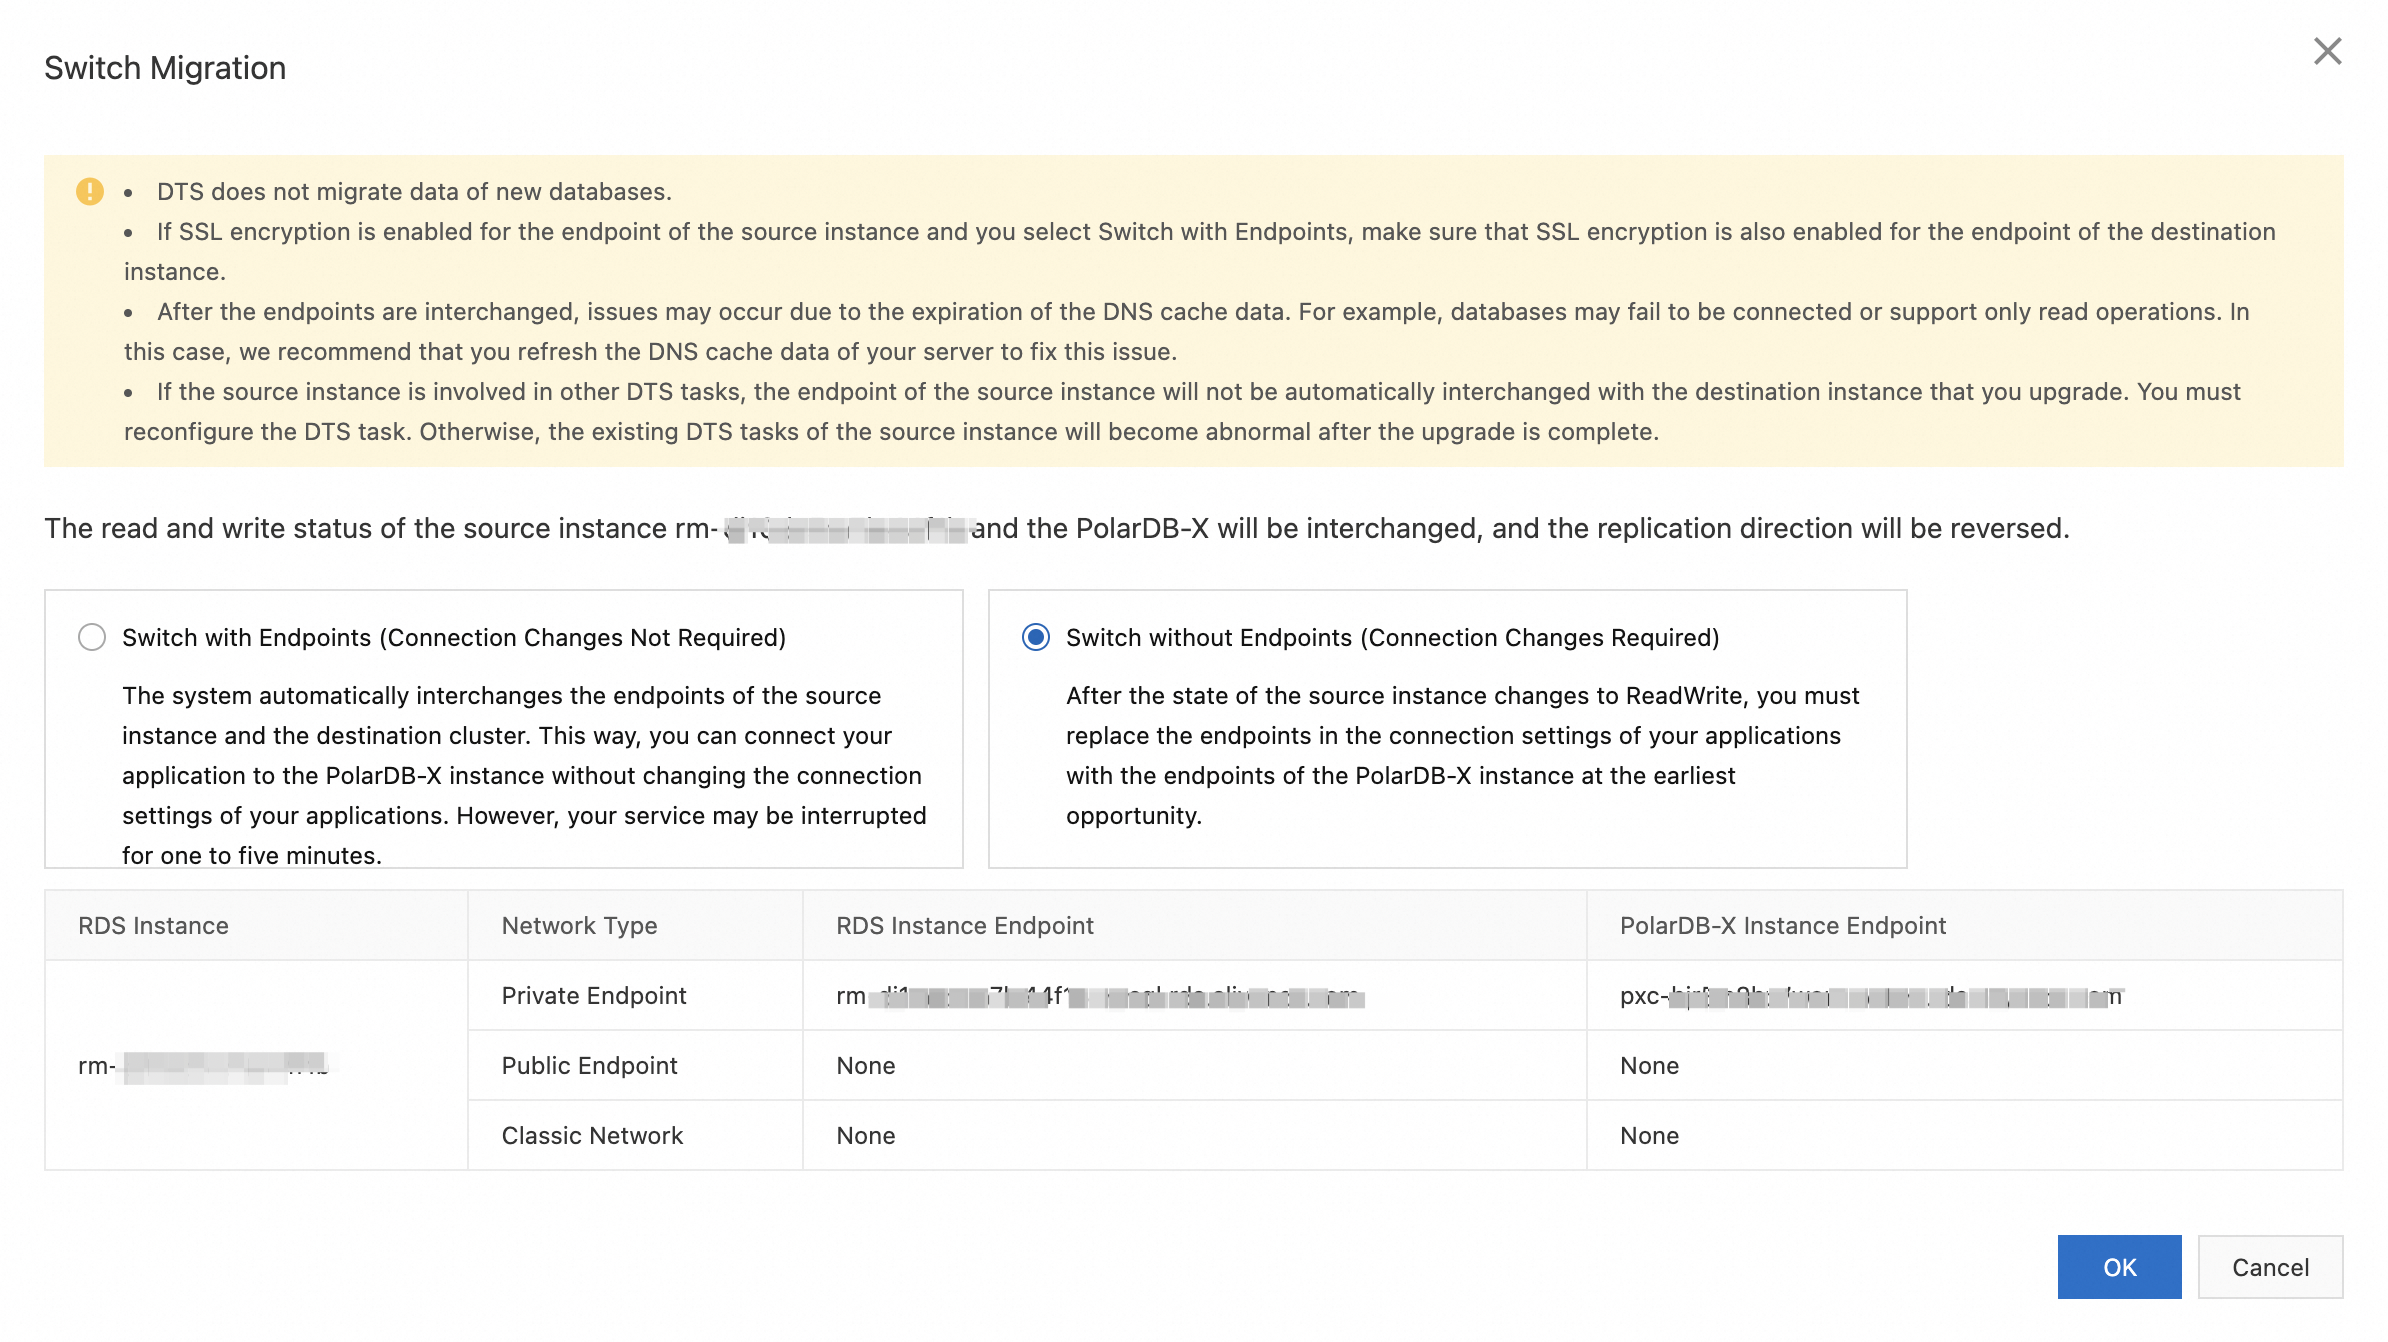
Task: Click the Switch without Endpoints description paragraph
Action: (1461, 755)
